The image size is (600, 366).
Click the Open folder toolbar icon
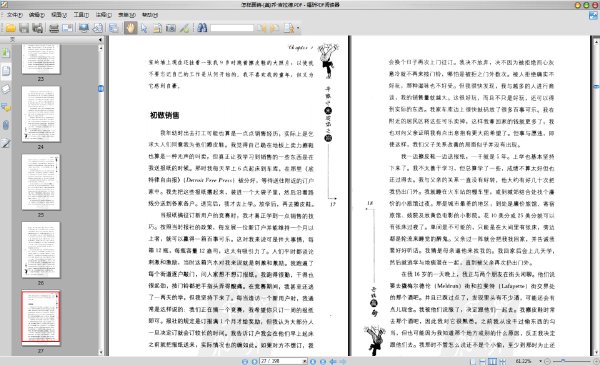11,28
